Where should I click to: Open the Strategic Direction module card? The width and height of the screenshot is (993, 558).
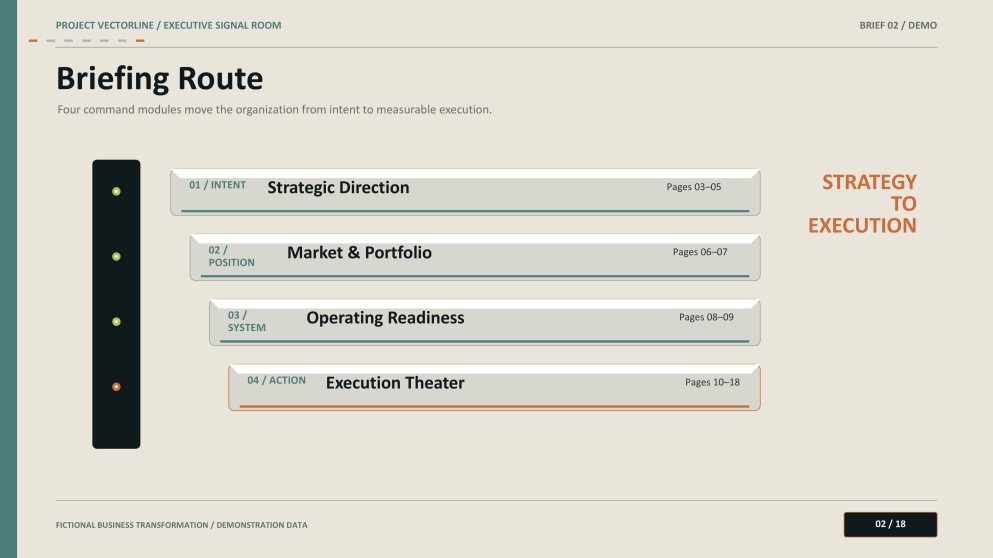(465, 192)
